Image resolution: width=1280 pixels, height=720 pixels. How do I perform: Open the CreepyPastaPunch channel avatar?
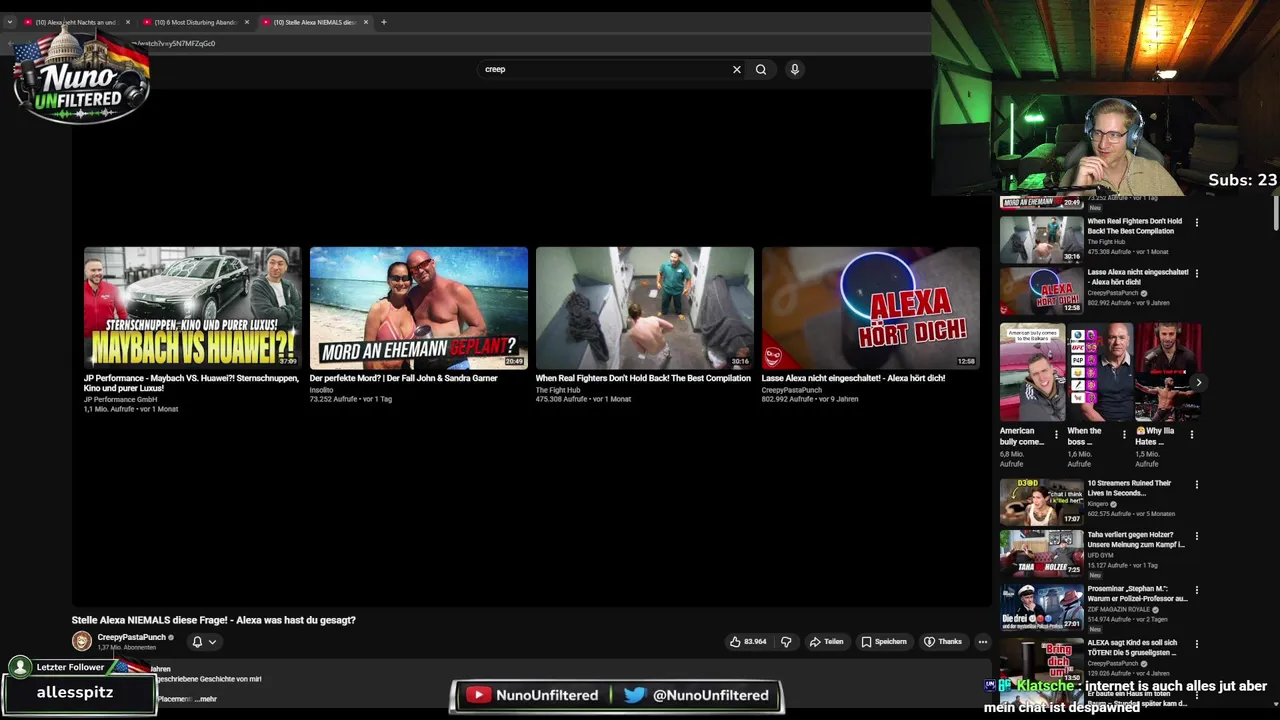click(x=82, y=641)
